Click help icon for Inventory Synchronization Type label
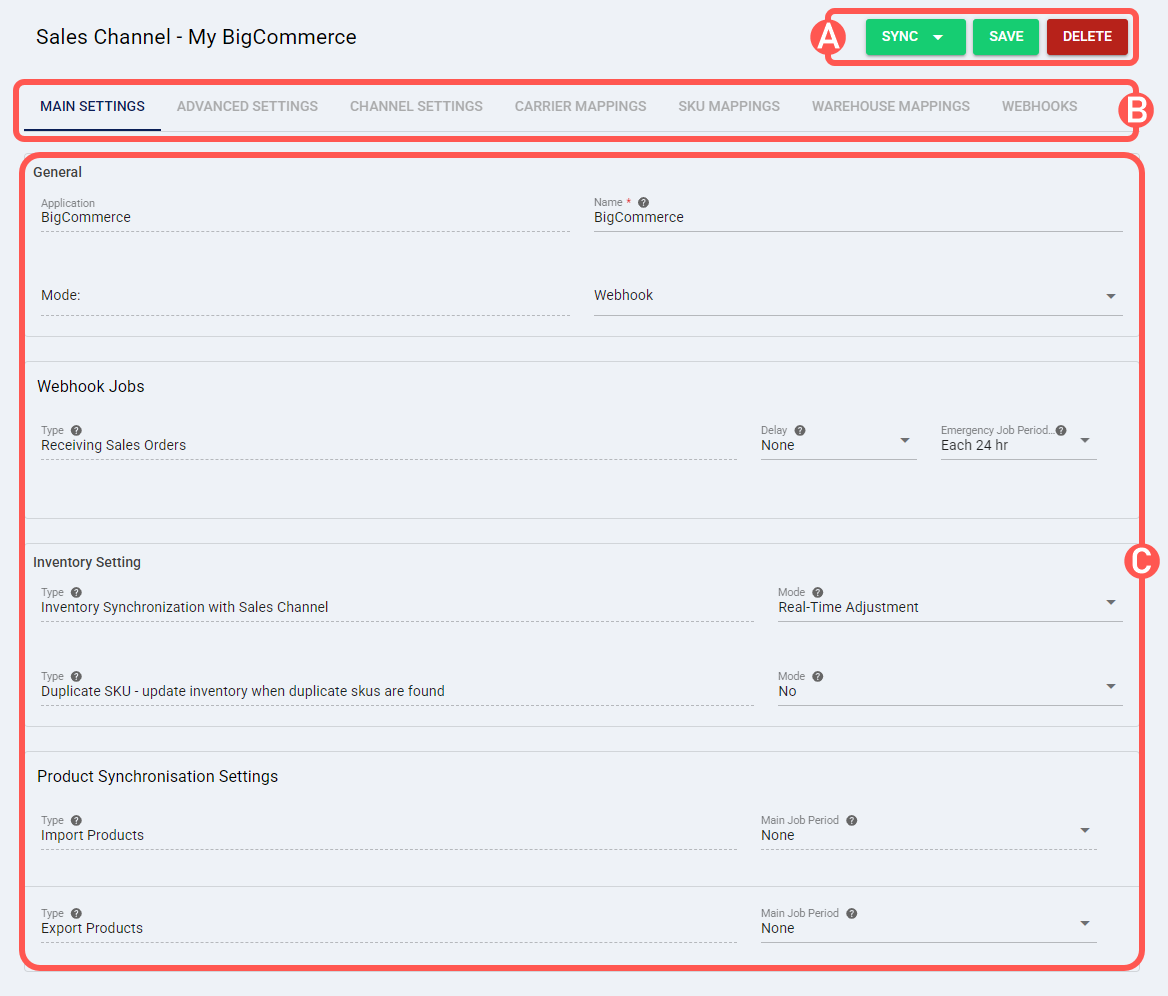1168x996 pixels. [76, 592]
